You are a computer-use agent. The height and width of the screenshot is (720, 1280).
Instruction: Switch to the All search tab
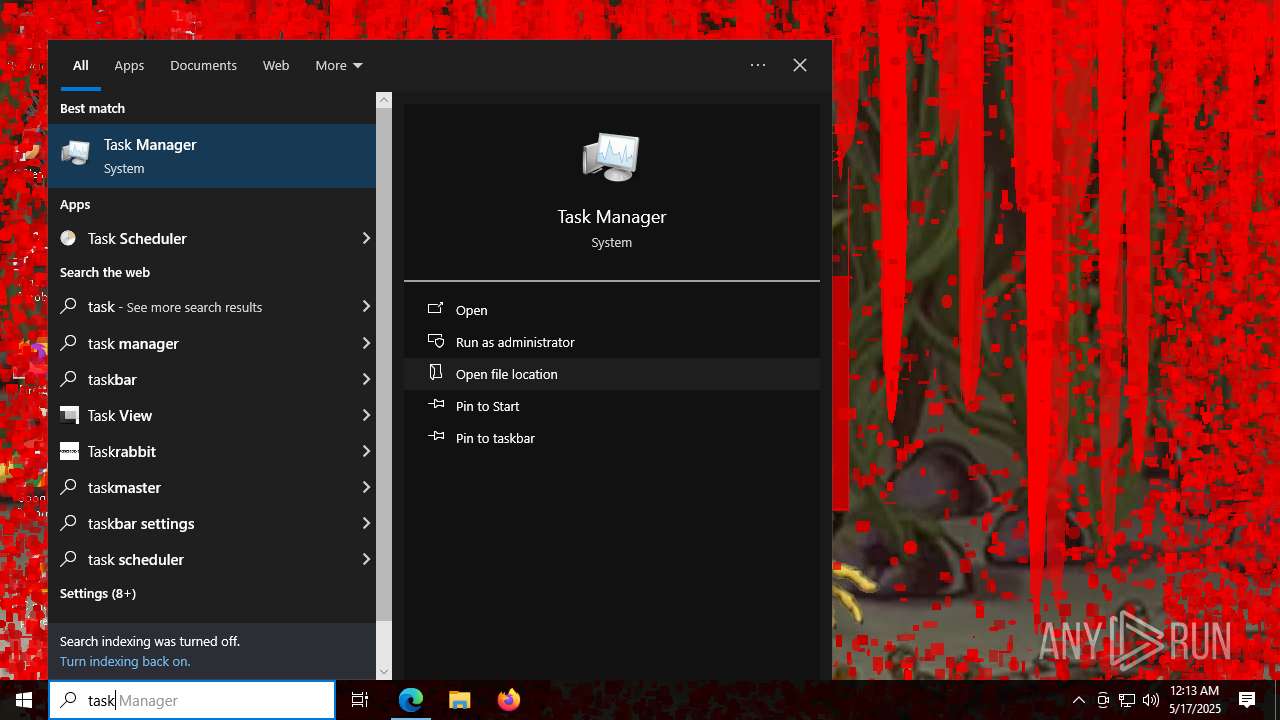[x=80, y=65]
